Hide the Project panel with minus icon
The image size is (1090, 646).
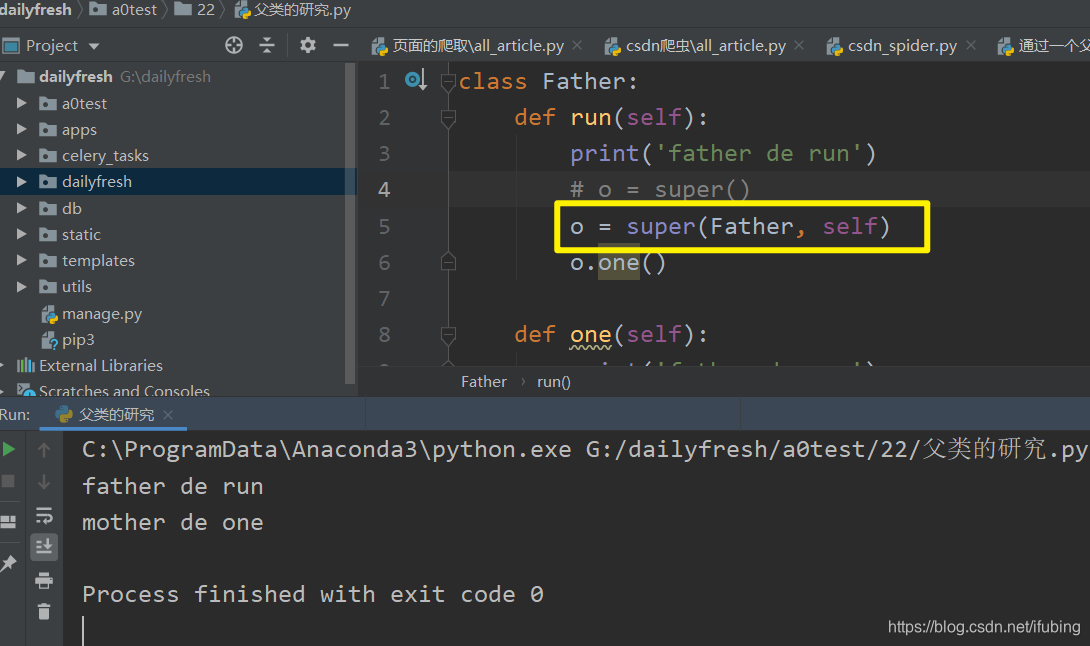pyautogui.click(x=341, y=46)
